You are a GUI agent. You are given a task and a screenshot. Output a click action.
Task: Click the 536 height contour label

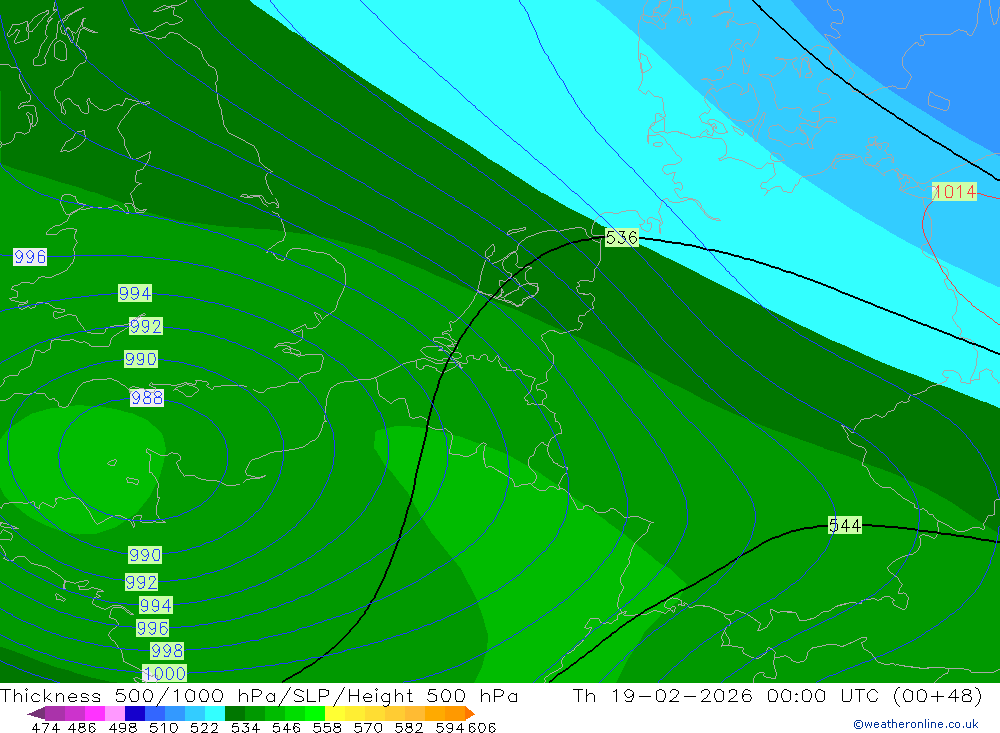(x=621, y=238)
